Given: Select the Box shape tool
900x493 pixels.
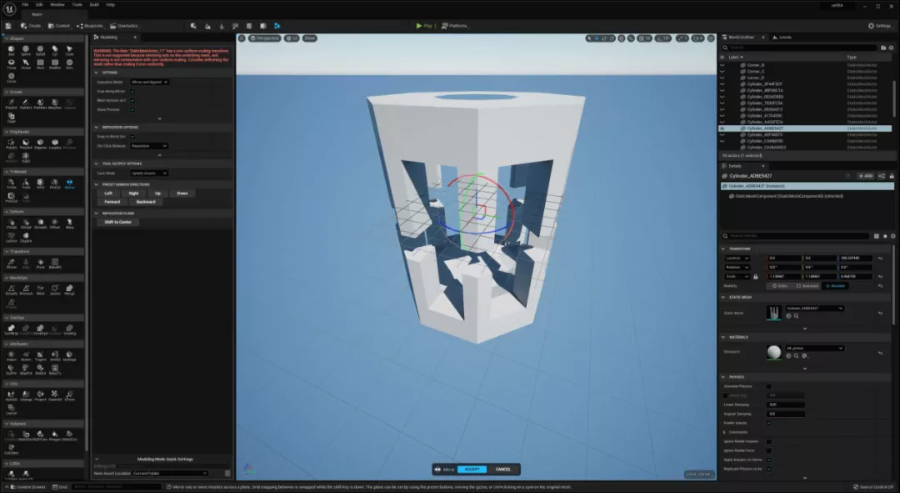Looking at the screenshot, I should (11, 50).
